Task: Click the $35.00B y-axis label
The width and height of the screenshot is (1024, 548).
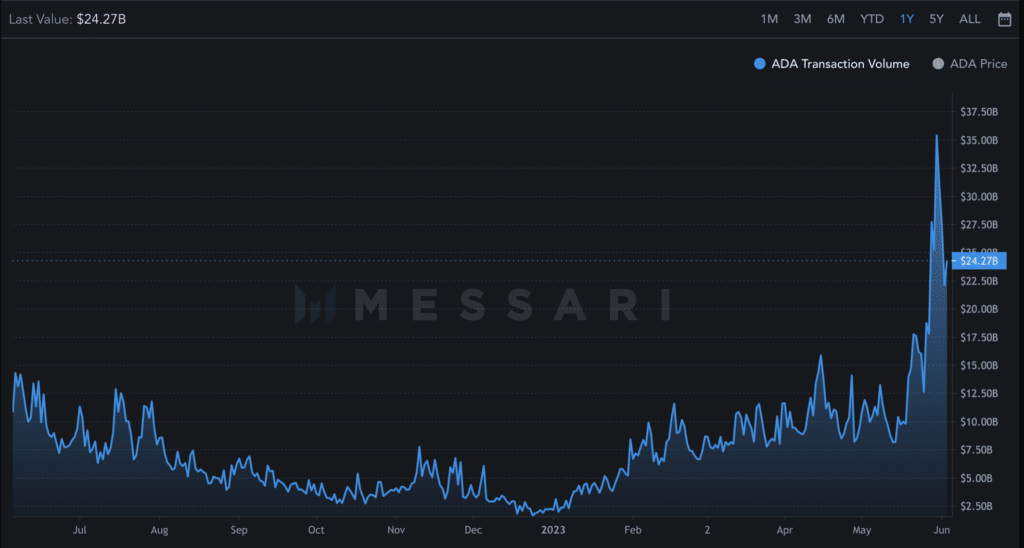Action: (x=979, y=140)
